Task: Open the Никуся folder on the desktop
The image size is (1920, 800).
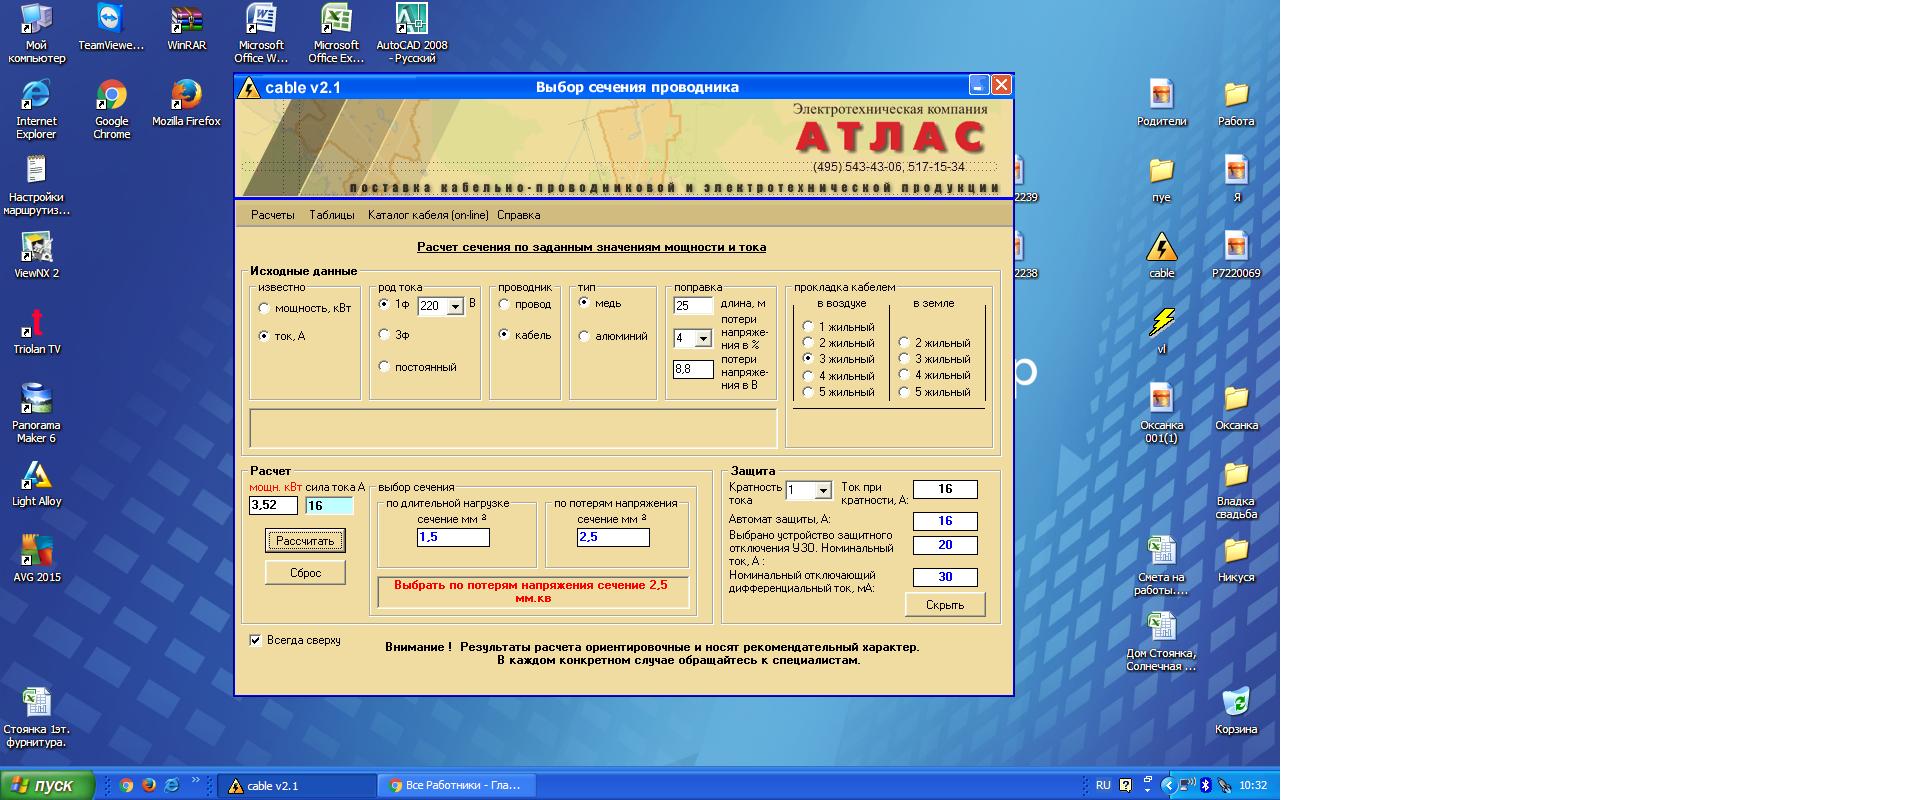Action: [x=1236, y=559]
